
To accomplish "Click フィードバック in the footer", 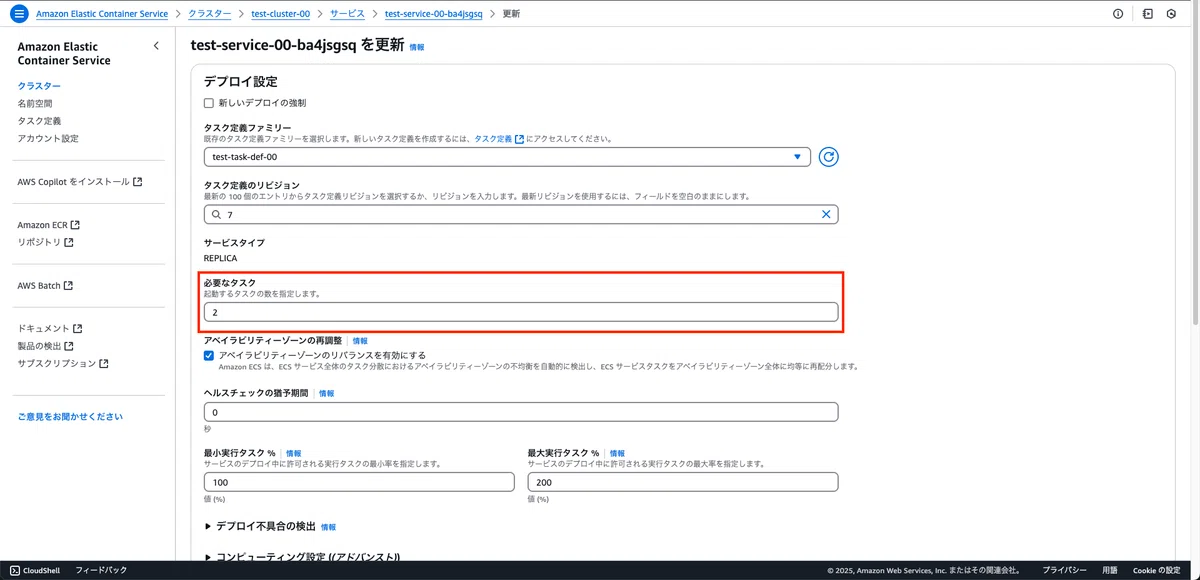I will click(101, 570).
